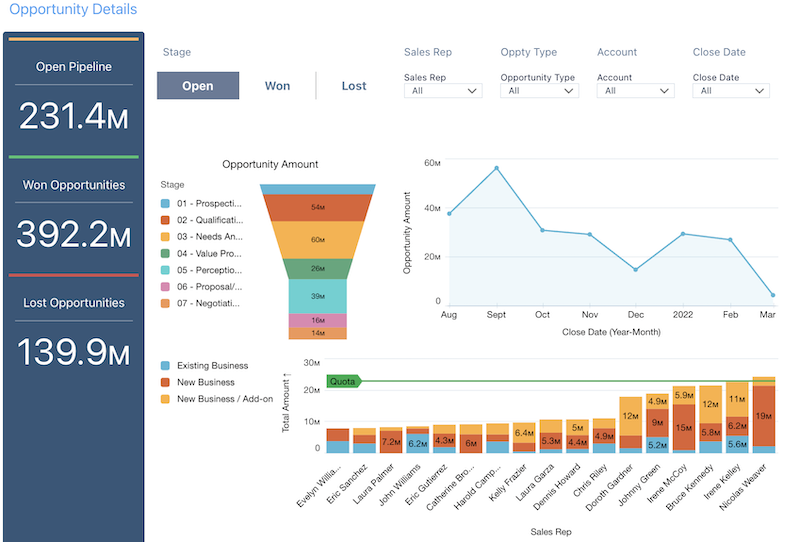Click the Opportunity Details page title
The width and height of the screenshot is (800, 542).
coord(73,9)
